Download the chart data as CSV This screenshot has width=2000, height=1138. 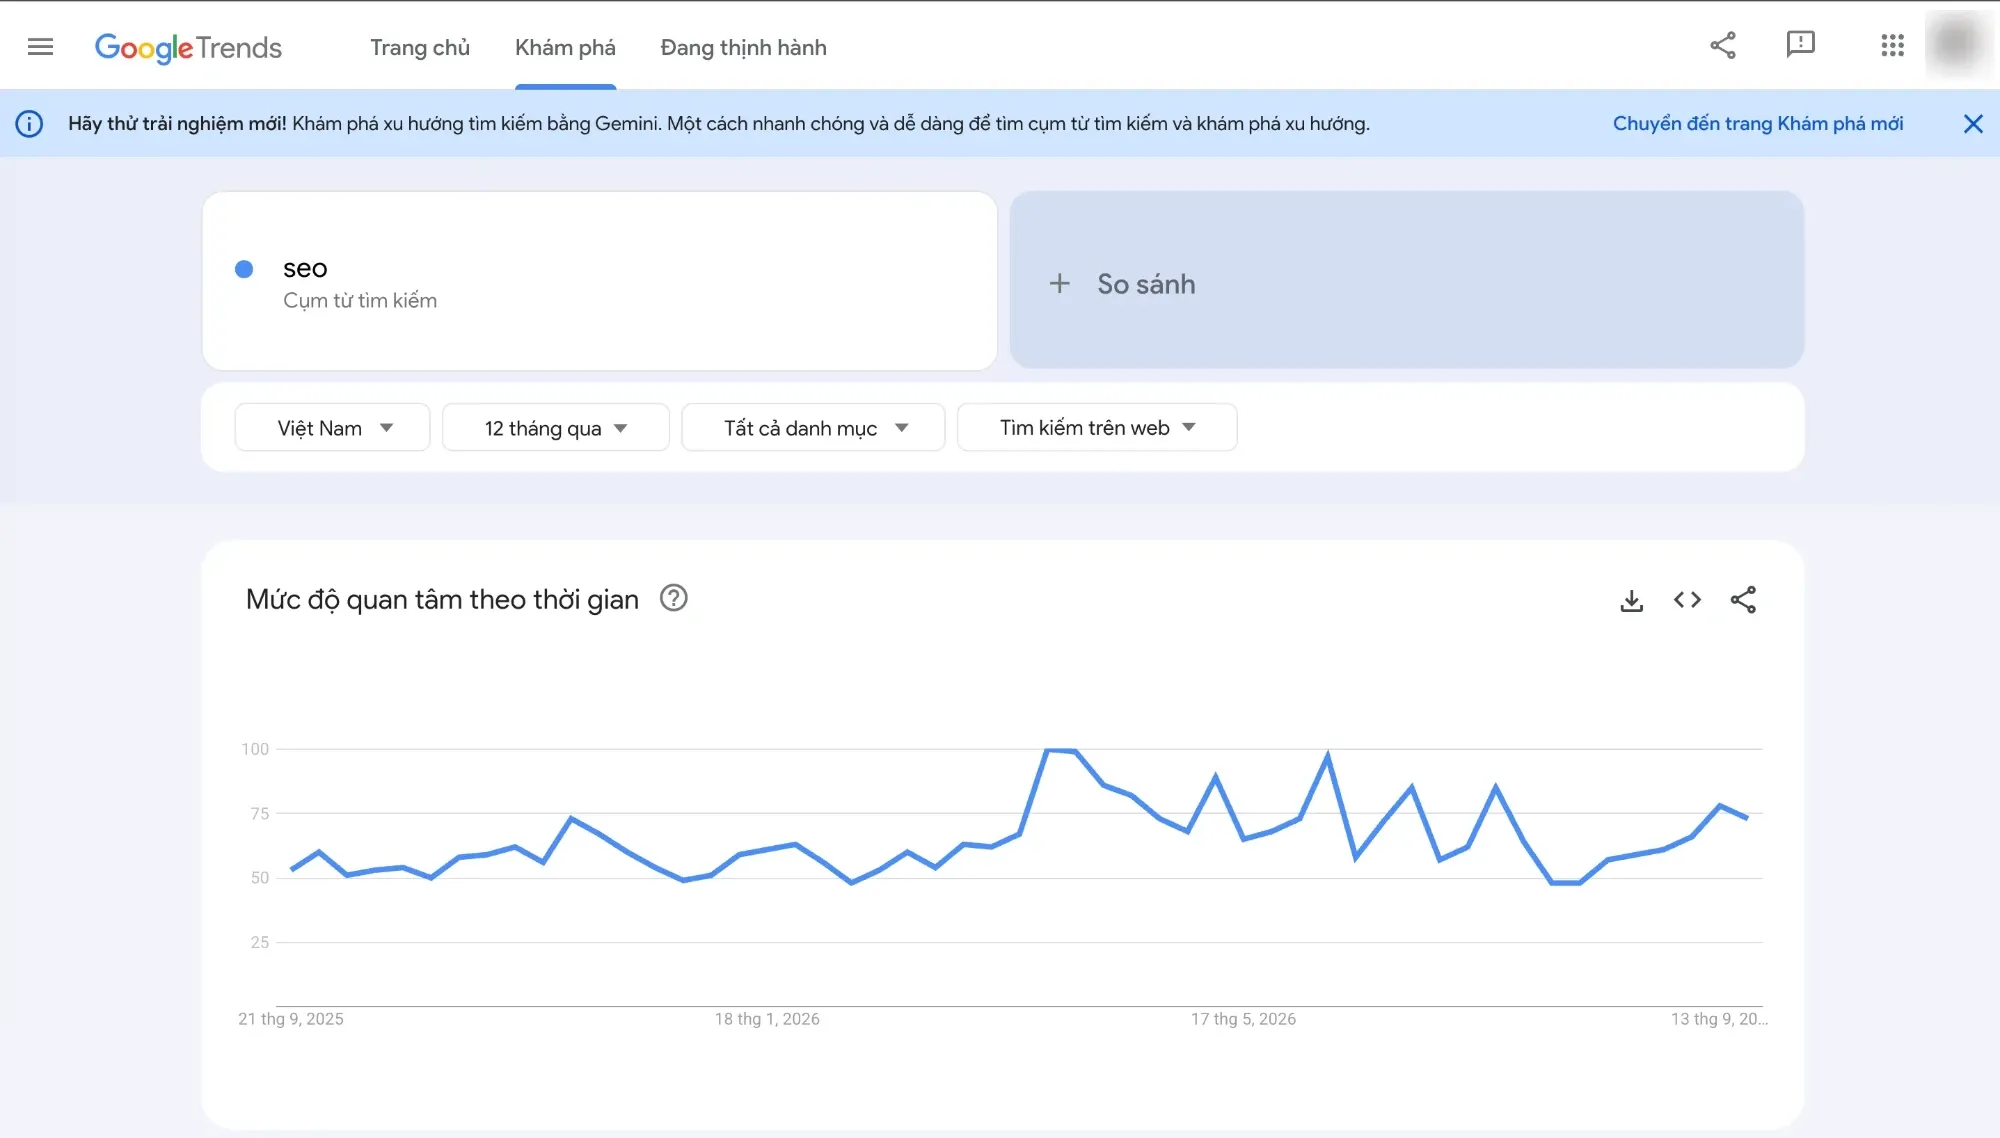[x=1631, y=600]
